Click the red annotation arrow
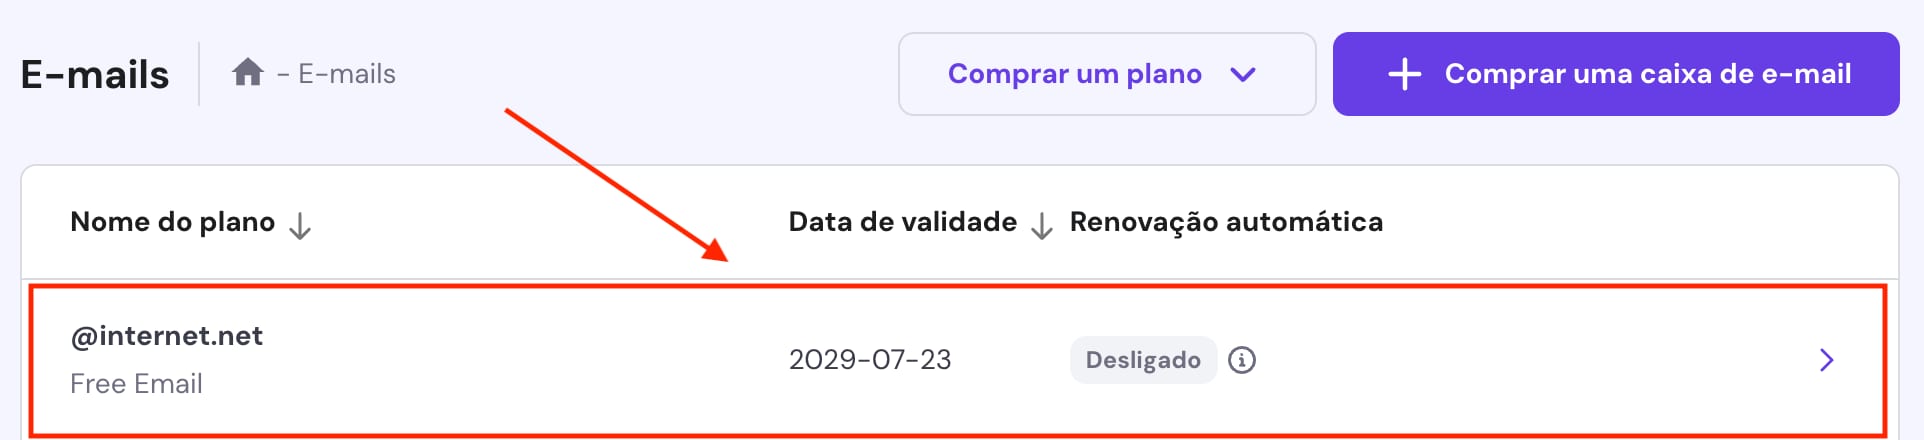1924x440 pixels. click(615, 184)
